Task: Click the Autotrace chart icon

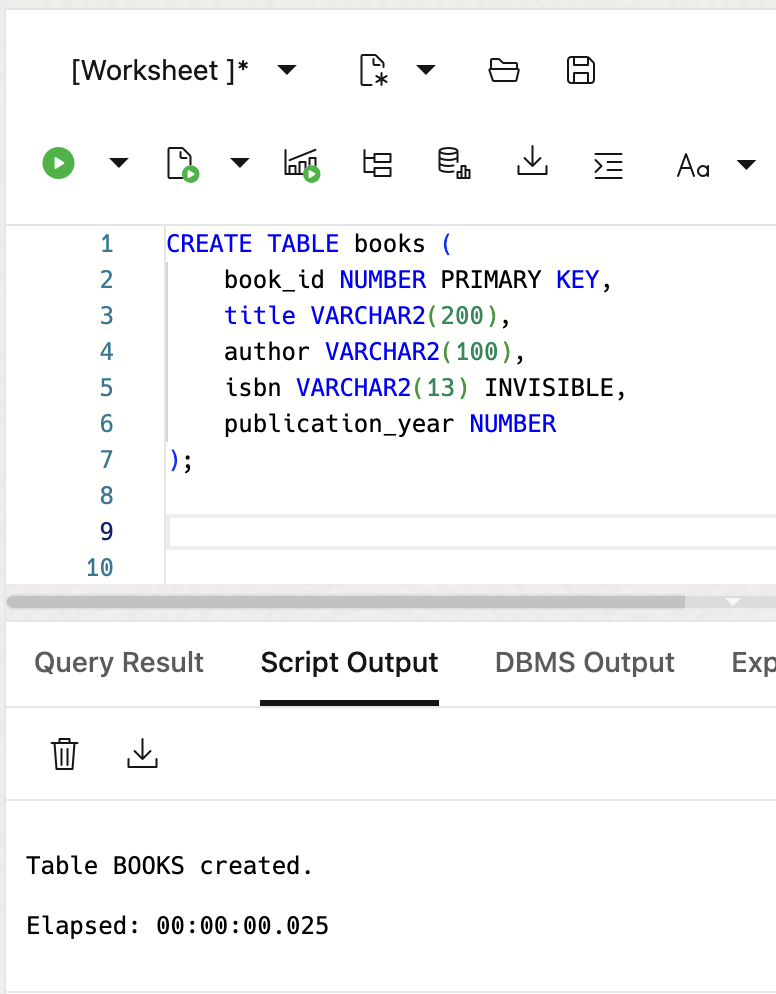Action: (302, 165)
